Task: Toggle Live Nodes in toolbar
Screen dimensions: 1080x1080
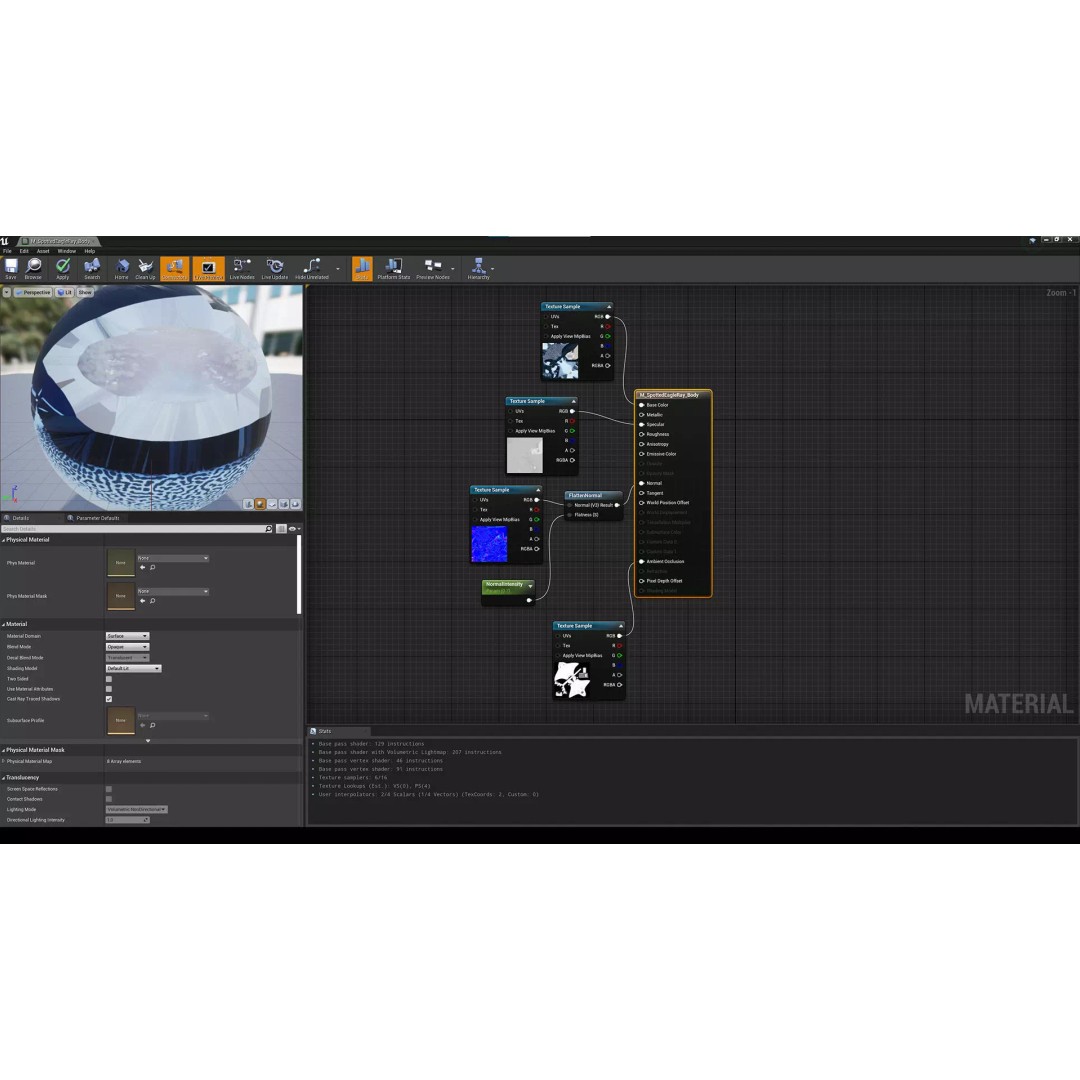Action: coord(242,269)
